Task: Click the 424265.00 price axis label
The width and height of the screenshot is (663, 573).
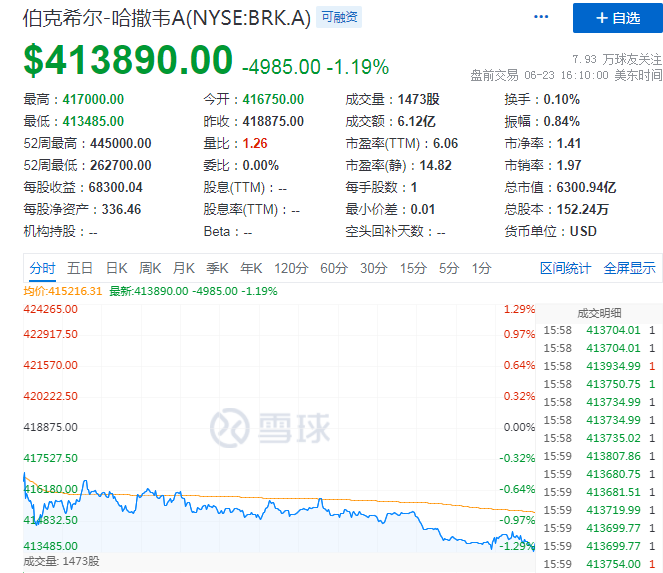Action: [x=51, y=309]
